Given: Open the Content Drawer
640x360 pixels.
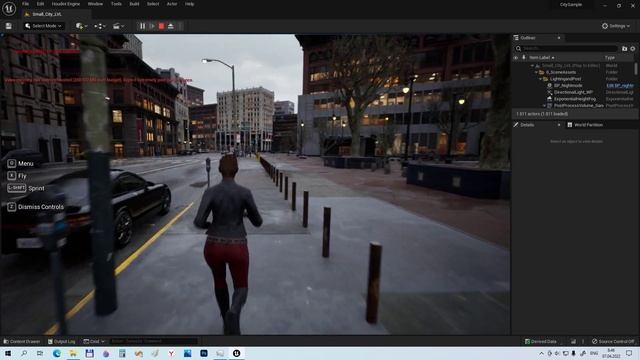Looking at the screenshot, I should click(x=22, y=341).
